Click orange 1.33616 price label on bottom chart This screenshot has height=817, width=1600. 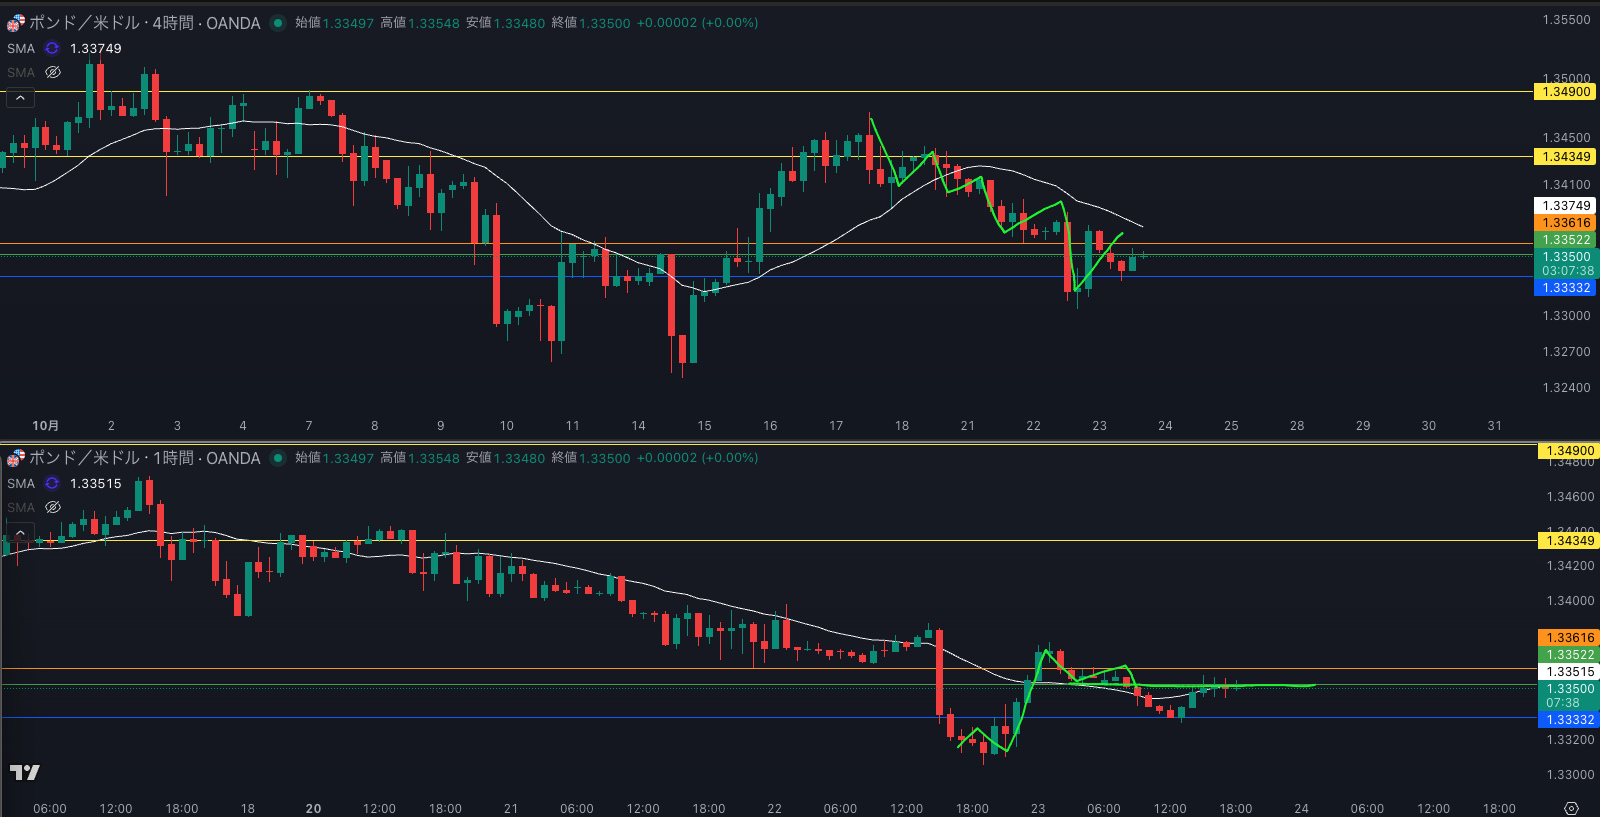tap(1569, 637)
